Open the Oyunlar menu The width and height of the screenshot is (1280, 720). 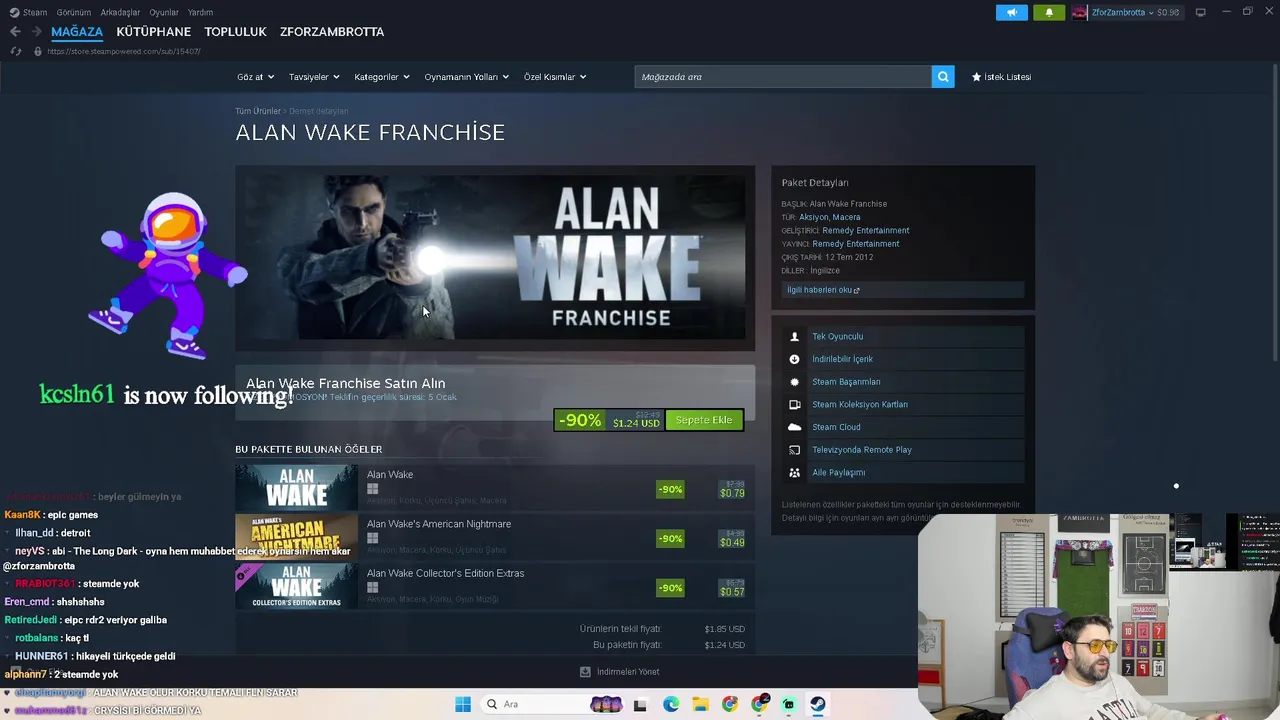(x=164, y=12)
